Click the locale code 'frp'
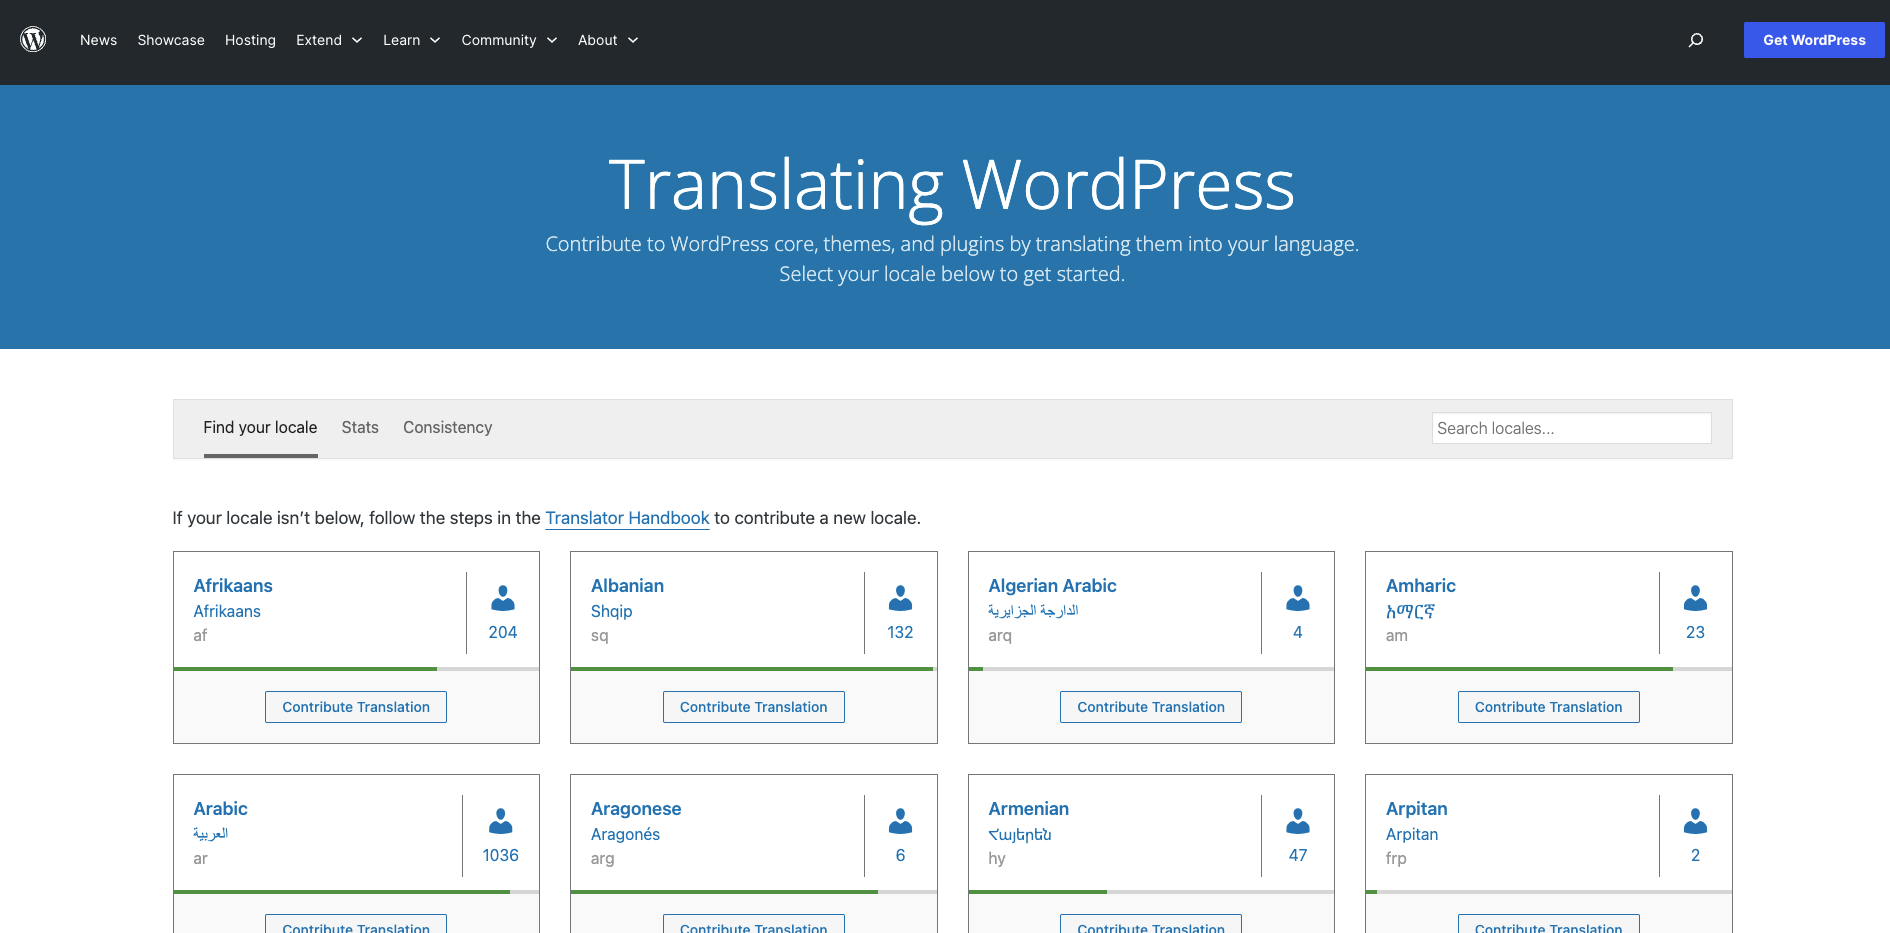1890x933 pixels. 1396,859
